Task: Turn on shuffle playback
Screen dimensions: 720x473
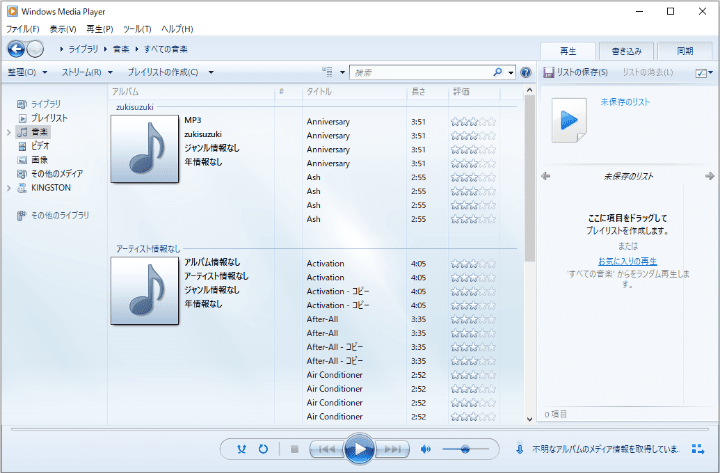Action: [242, 449]
